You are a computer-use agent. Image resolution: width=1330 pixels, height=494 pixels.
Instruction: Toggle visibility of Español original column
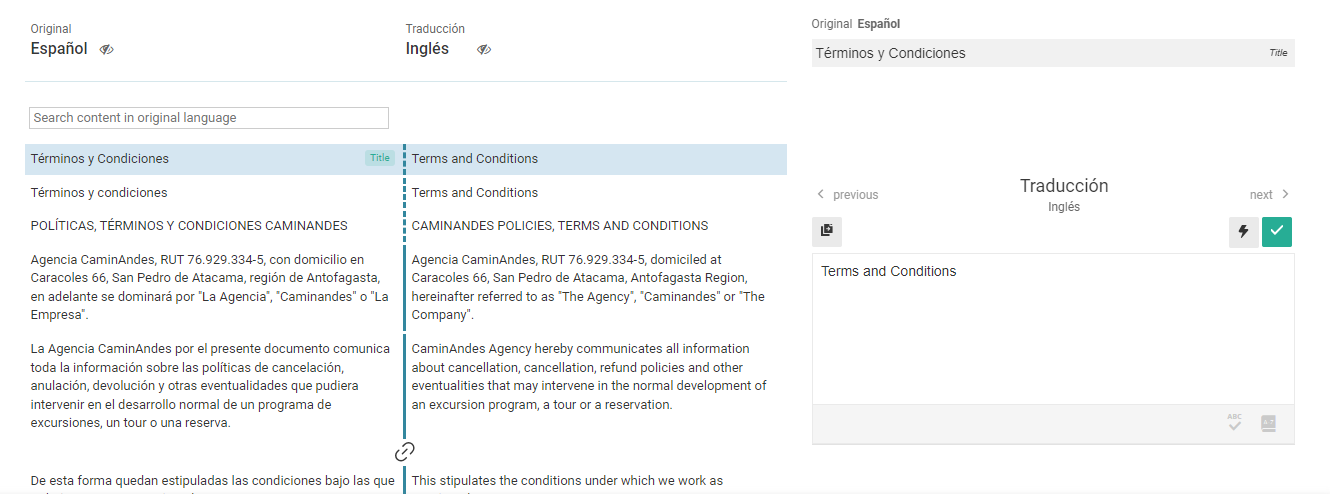pyautogui.click(x=107, y=49)
